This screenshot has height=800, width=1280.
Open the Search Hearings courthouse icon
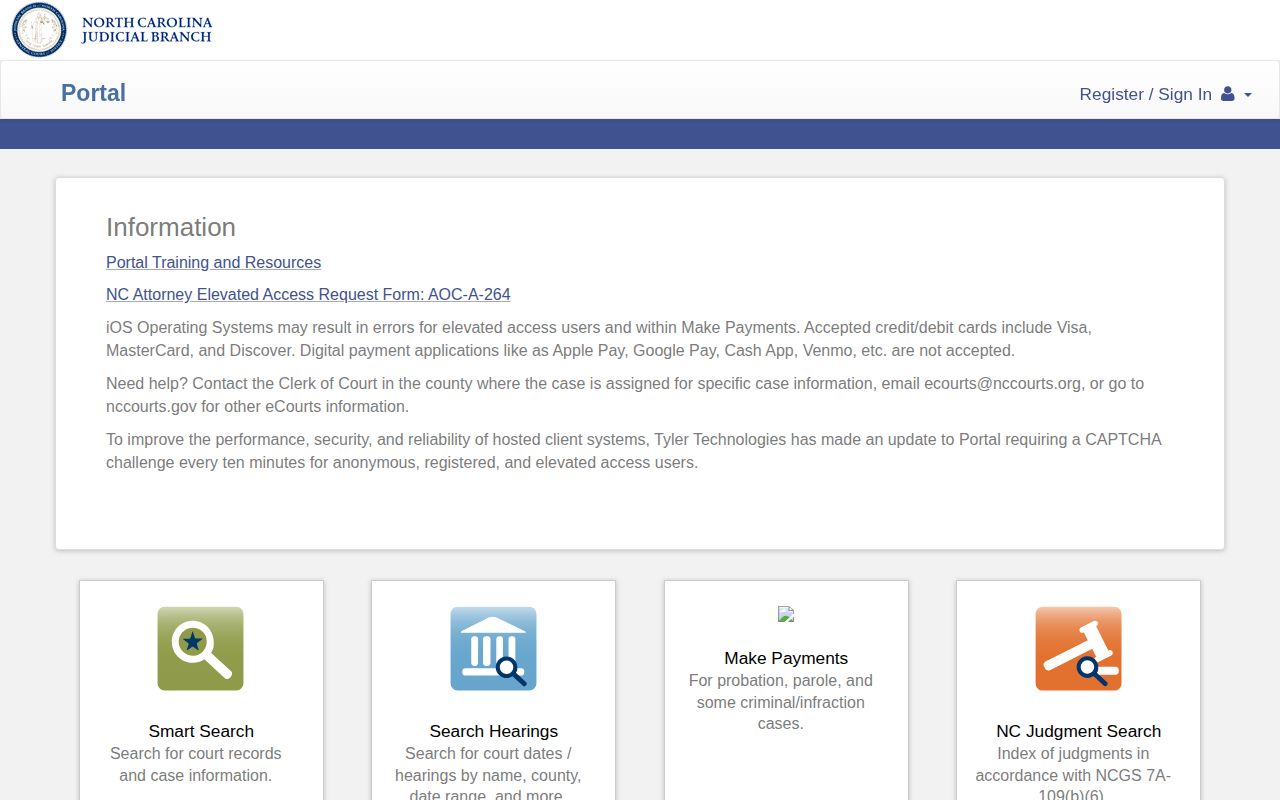[493, 648]
